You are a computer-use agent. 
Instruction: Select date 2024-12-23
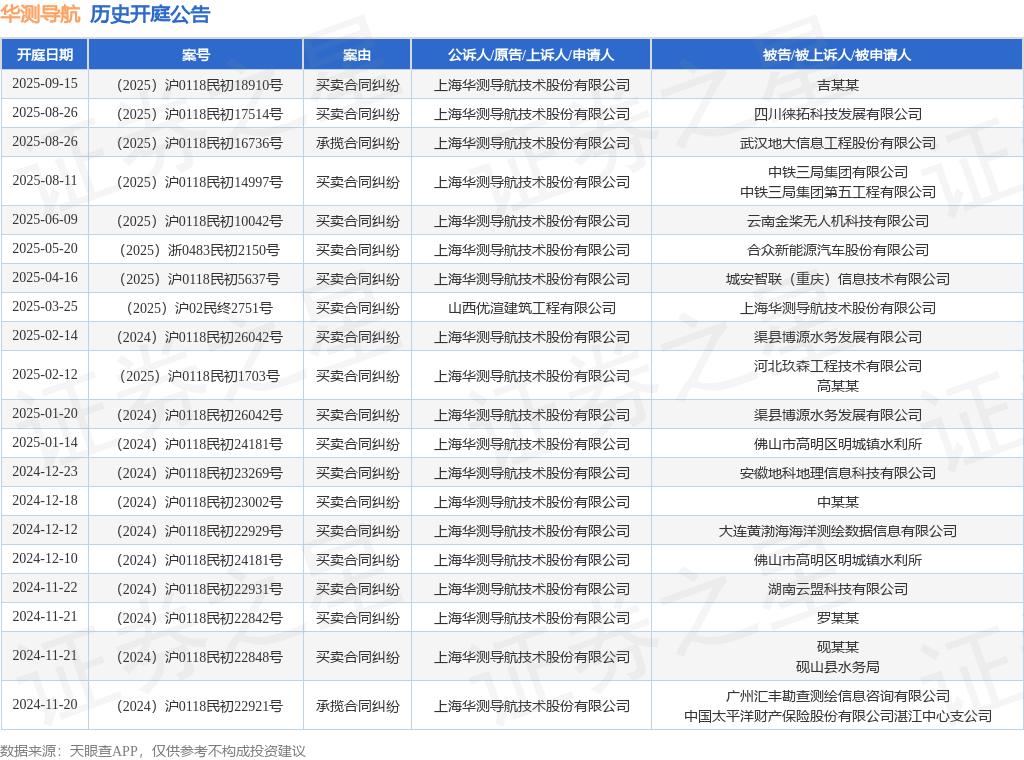coord(44,471)
